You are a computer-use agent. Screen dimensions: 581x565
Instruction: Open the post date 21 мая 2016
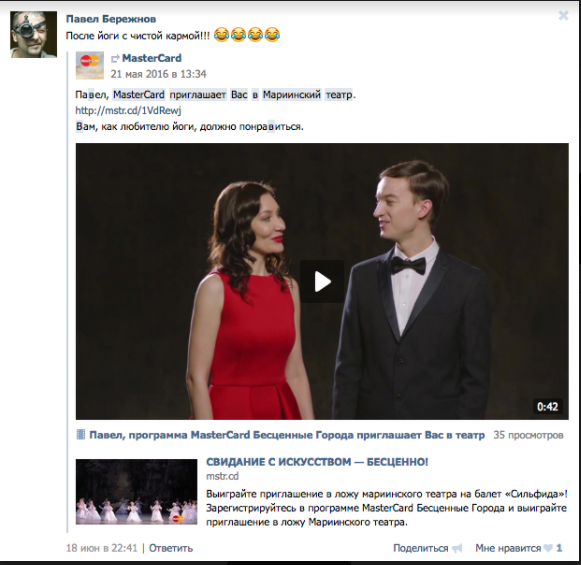pyautogui.click(x=158, y=74)
